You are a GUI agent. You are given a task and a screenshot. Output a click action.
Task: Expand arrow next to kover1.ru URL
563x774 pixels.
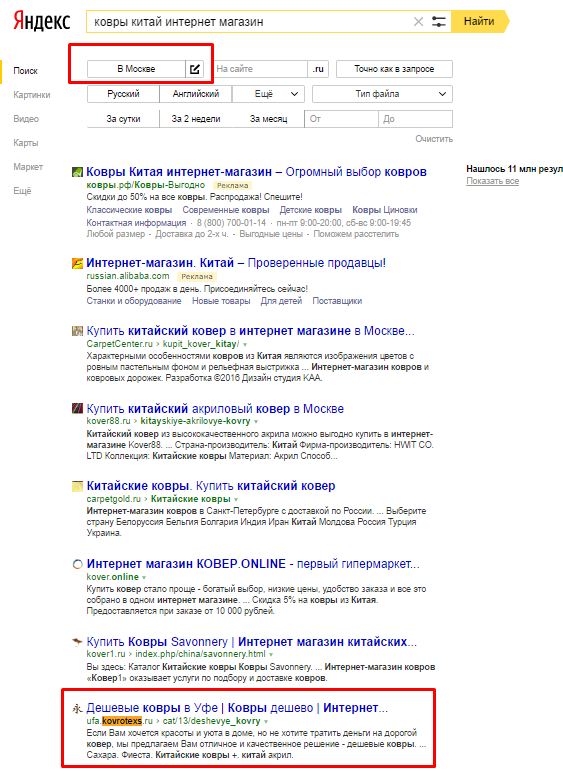271,655
